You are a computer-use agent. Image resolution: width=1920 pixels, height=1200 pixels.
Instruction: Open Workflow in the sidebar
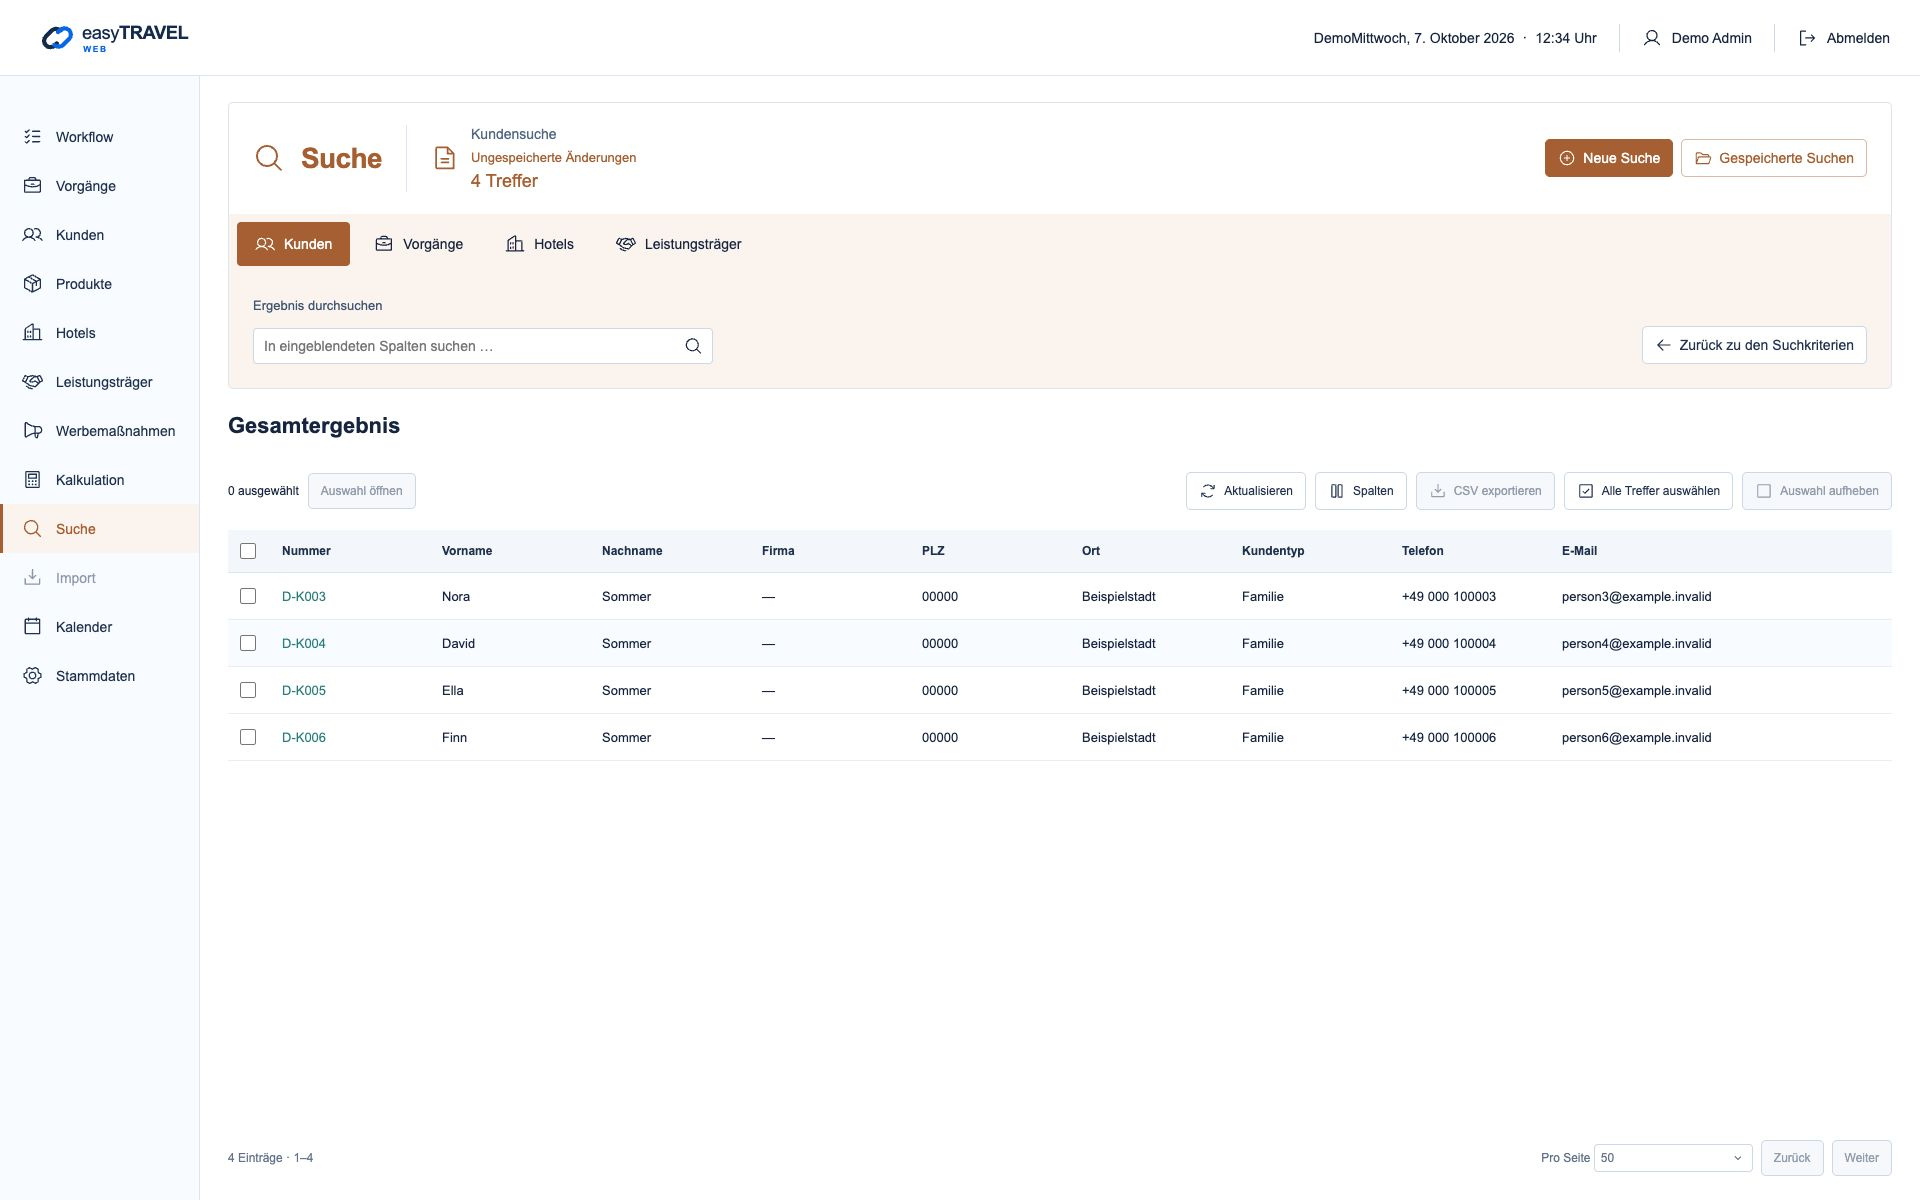coord(100,137)
